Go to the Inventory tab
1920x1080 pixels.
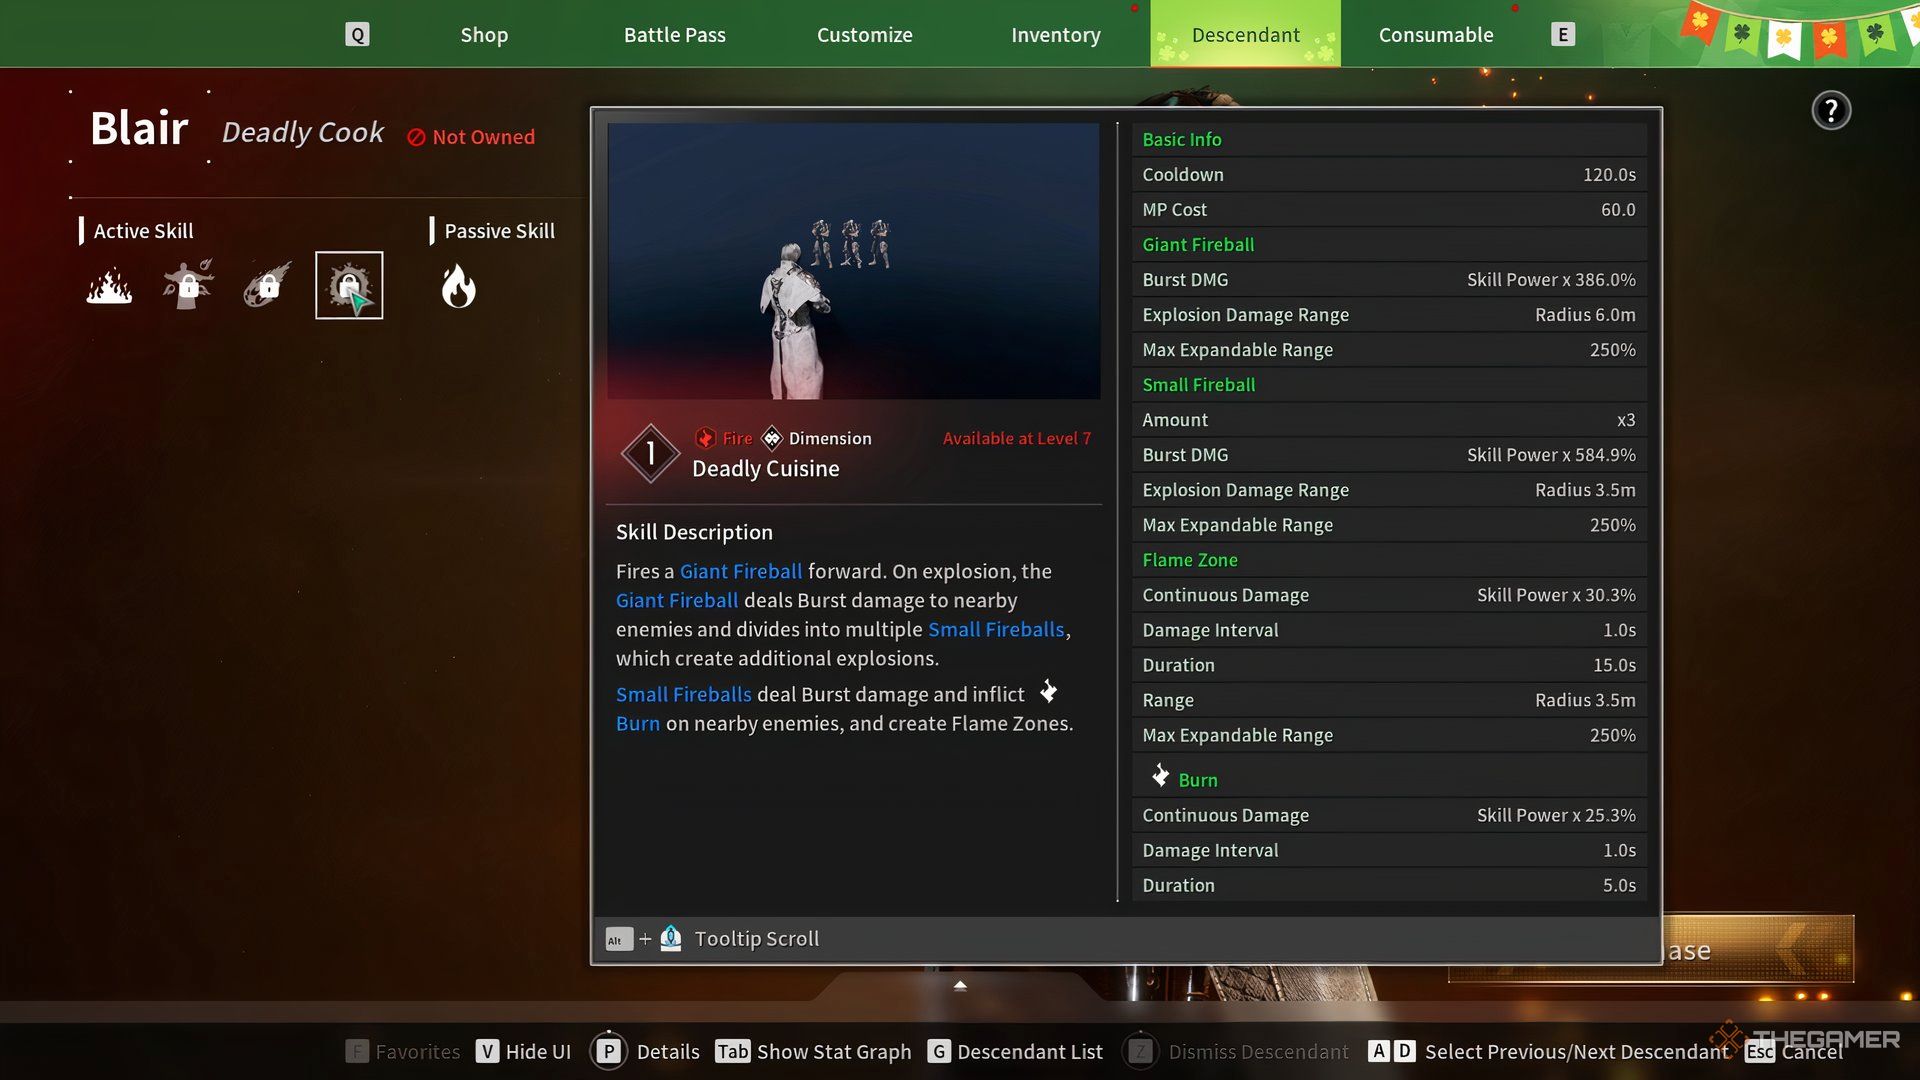(1056, 35)
